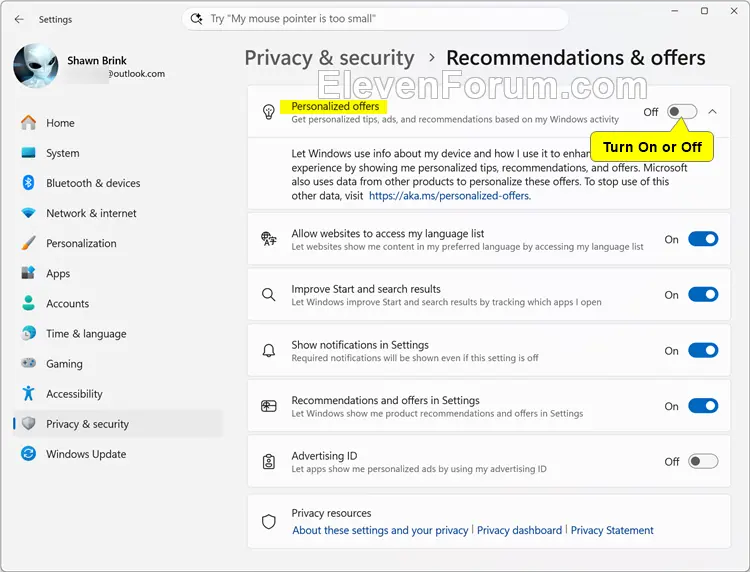Image resolution: width=750 pixels, height=572 pixels.
Task: Click the Advertising ID title text
Action: (324, 456)
